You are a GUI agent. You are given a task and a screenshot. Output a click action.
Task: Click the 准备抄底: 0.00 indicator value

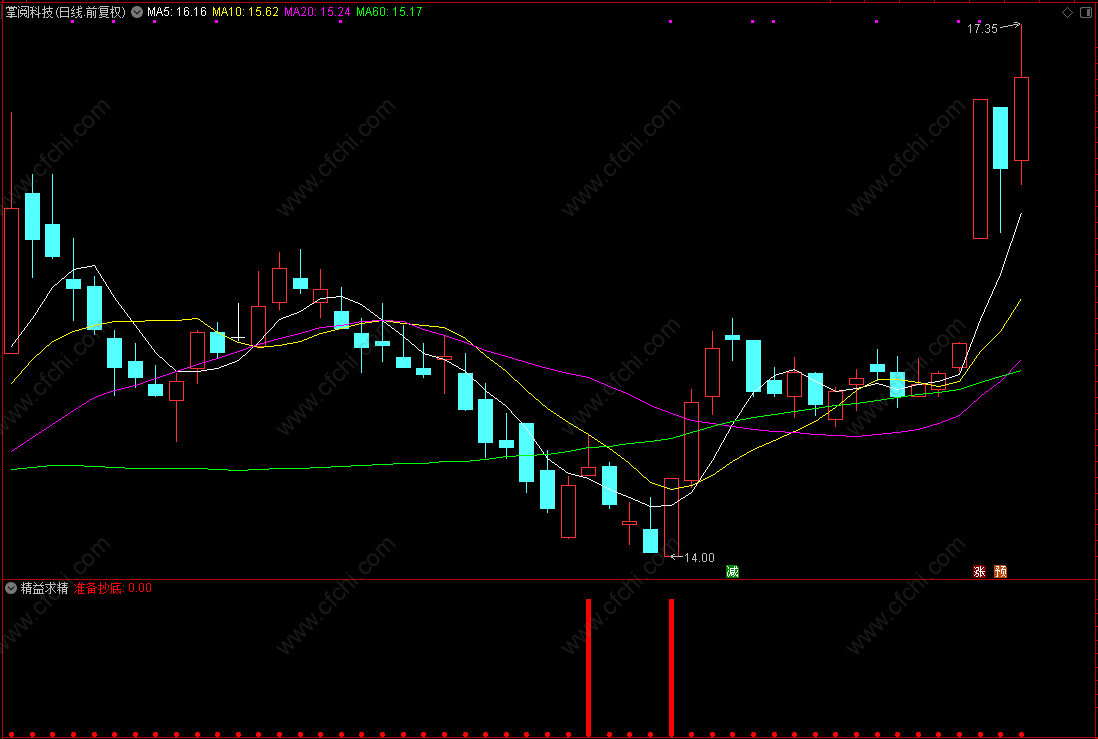click(112, 588)
